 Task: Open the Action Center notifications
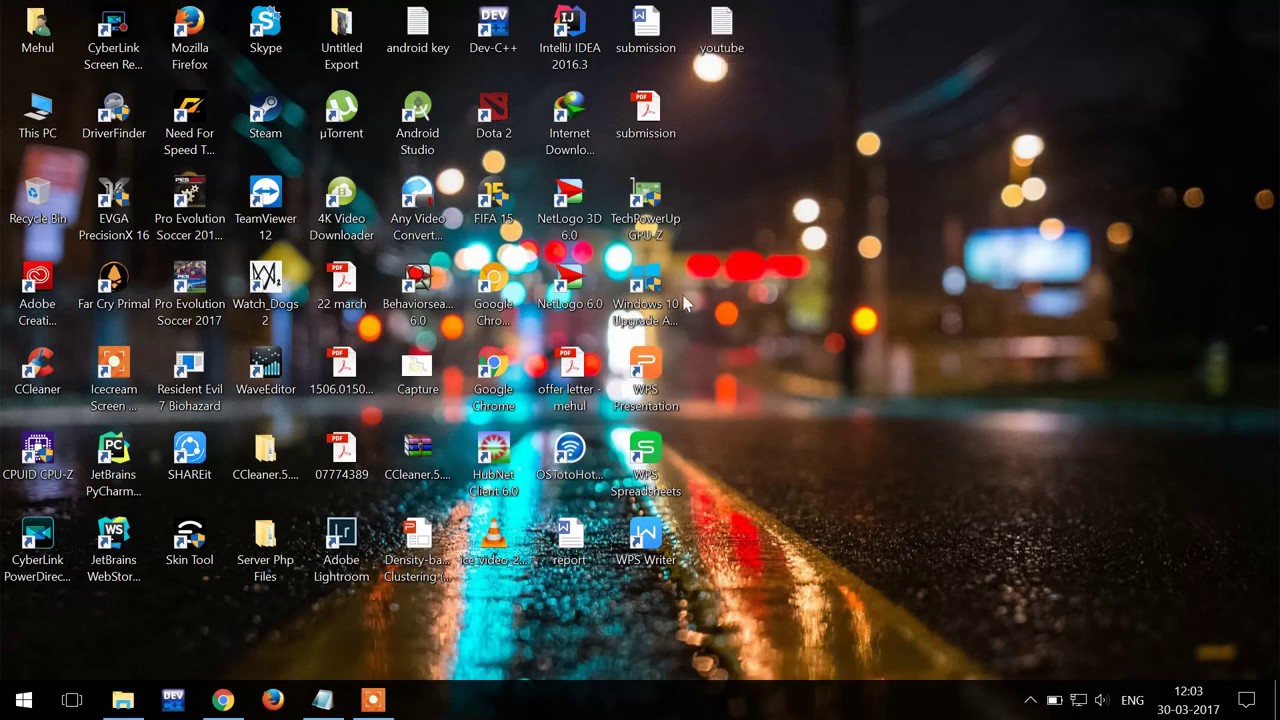[x=1246, y=700]
